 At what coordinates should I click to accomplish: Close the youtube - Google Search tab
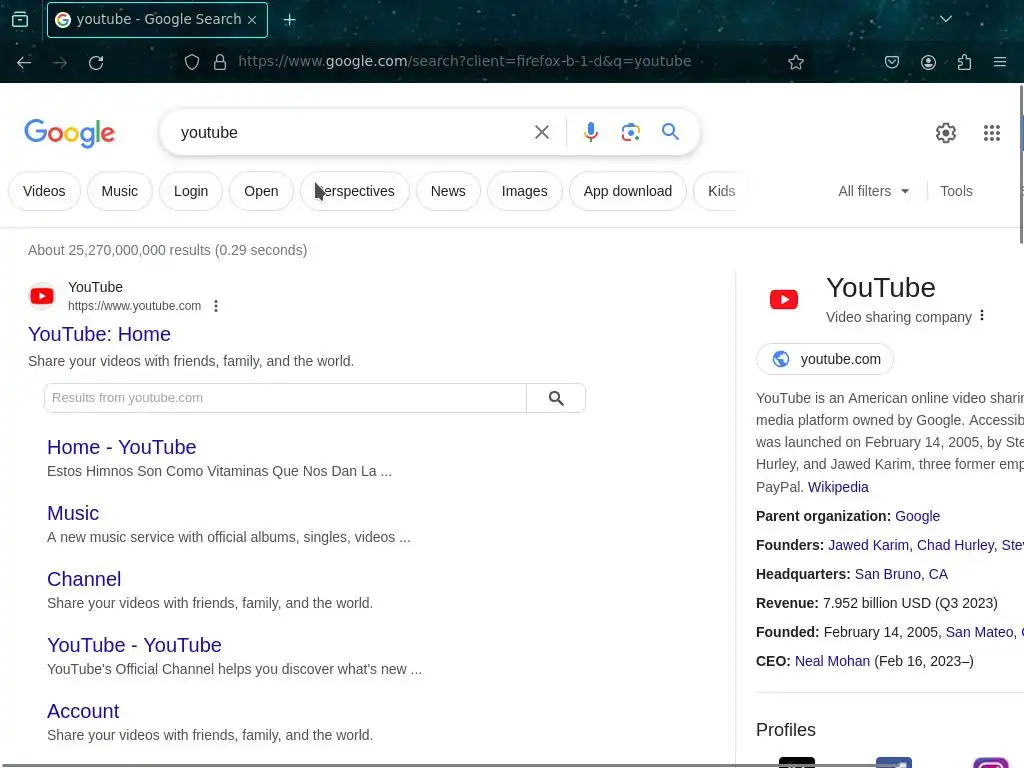coord(252,20)
